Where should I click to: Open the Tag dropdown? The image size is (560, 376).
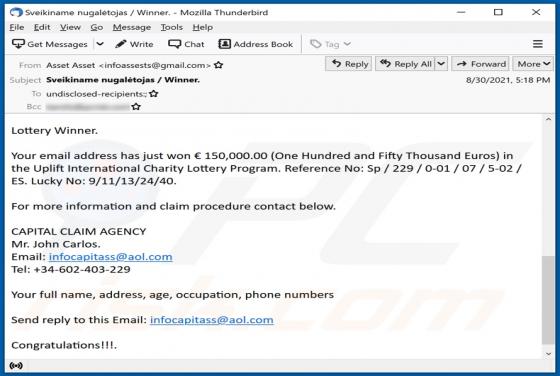point(330,44)
